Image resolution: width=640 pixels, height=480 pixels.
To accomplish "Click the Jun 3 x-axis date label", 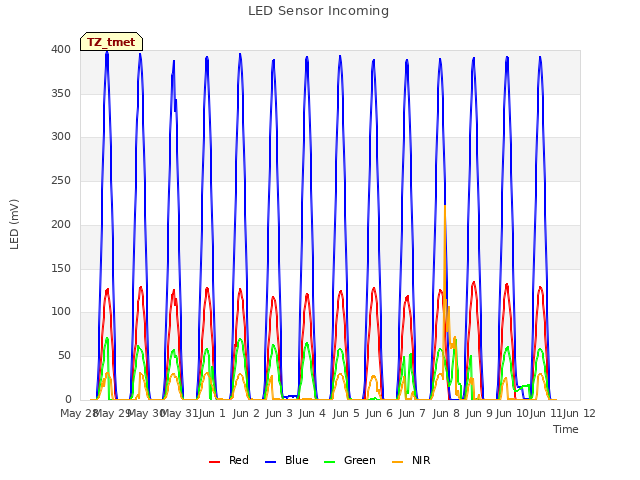I will coord(279,413).
